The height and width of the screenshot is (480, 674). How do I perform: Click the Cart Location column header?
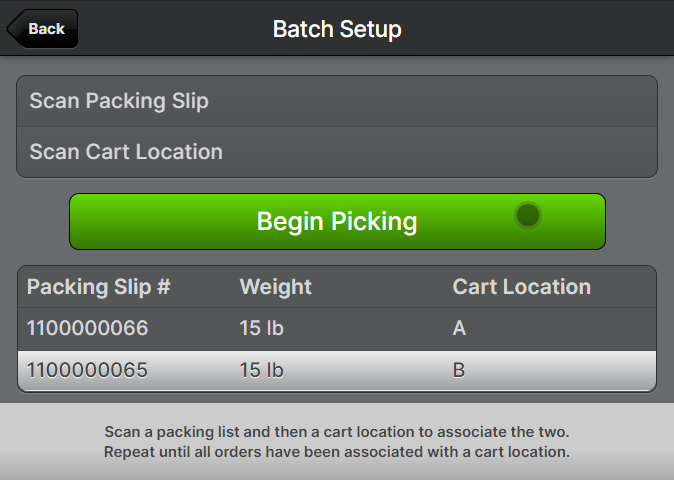coord(522,287)
